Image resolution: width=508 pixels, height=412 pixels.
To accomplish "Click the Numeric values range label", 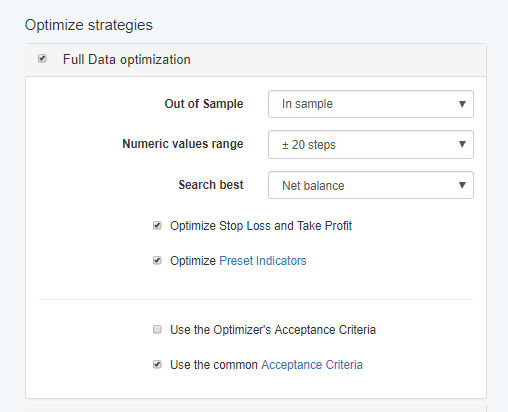I will (x=183, y=144).
